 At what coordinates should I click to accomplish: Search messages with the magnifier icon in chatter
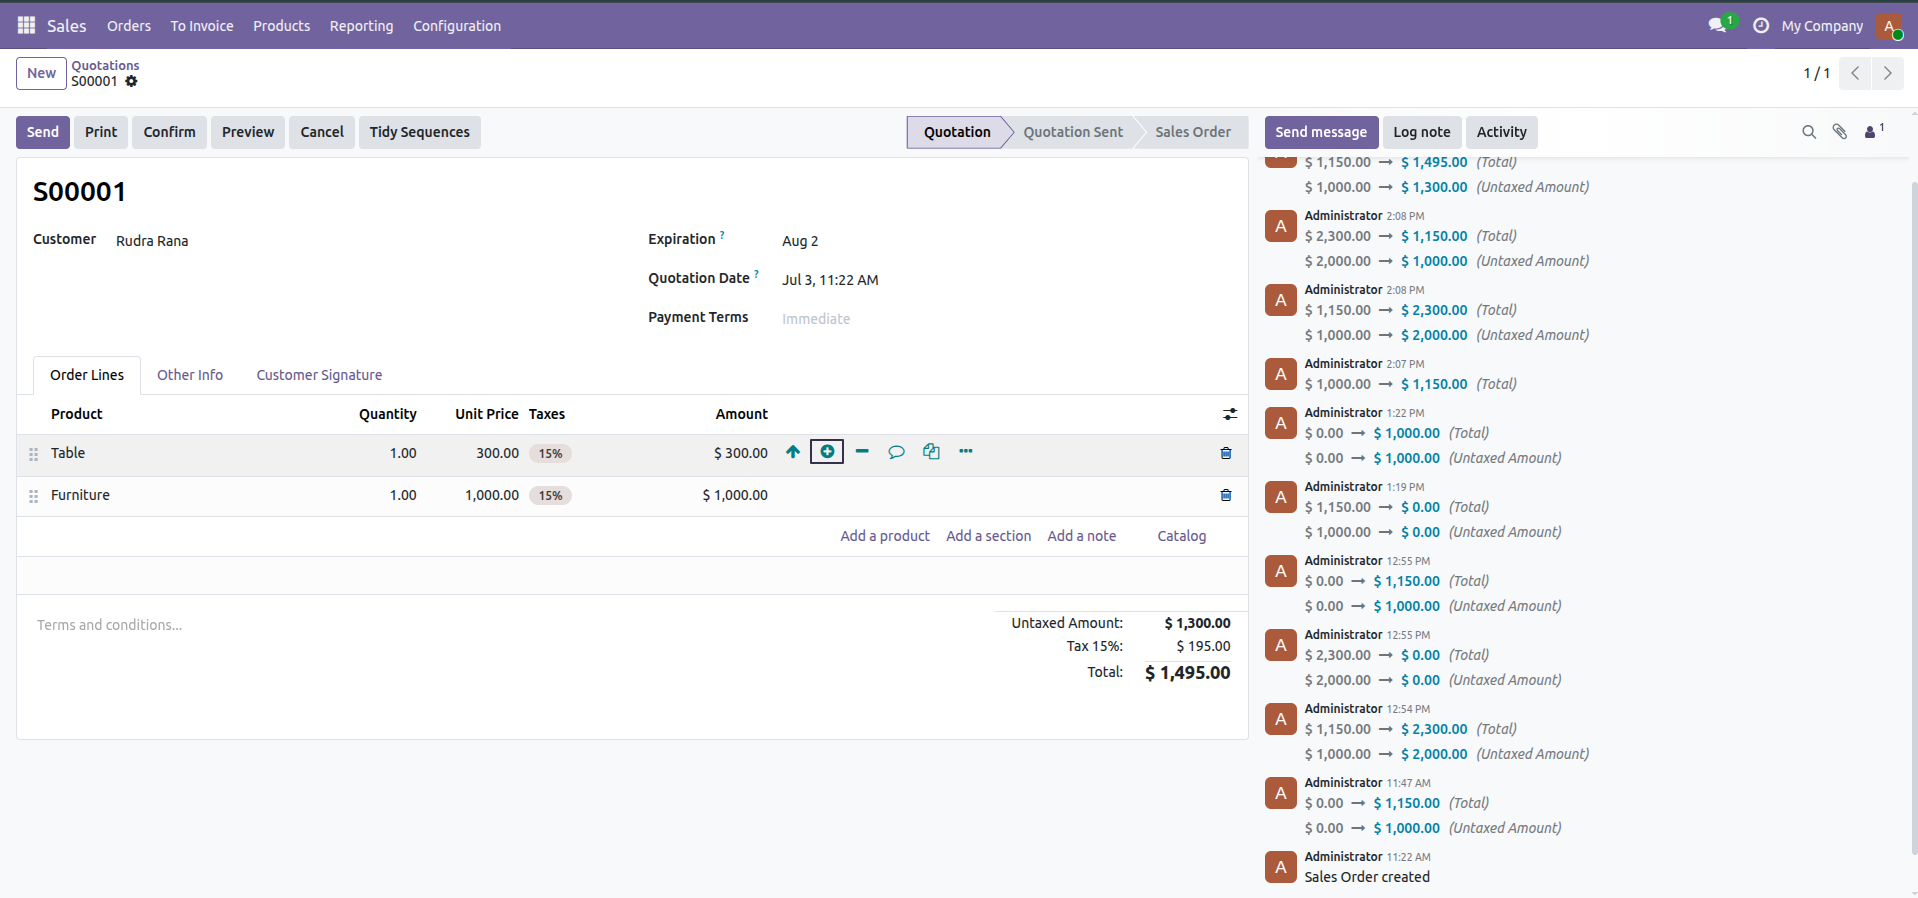[1809, 132]
